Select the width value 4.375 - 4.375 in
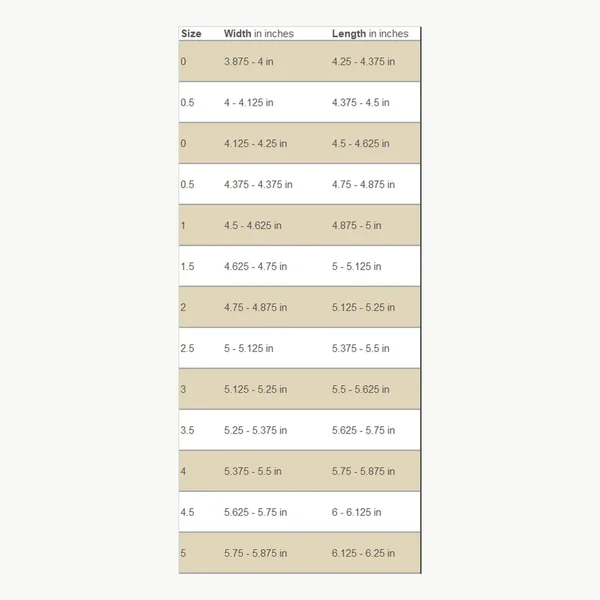Screen dimensions: 600x600 258,184
